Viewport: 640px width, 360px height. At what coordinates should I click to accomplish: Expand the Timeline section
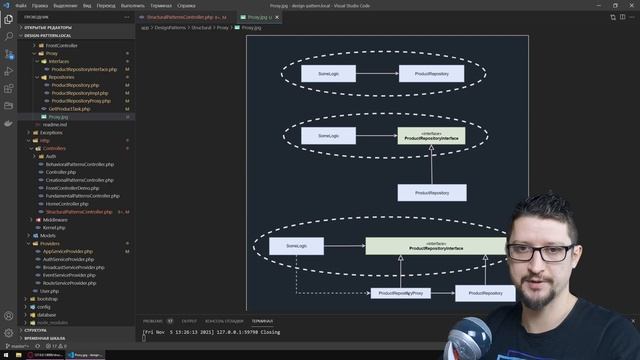(76, 338)
